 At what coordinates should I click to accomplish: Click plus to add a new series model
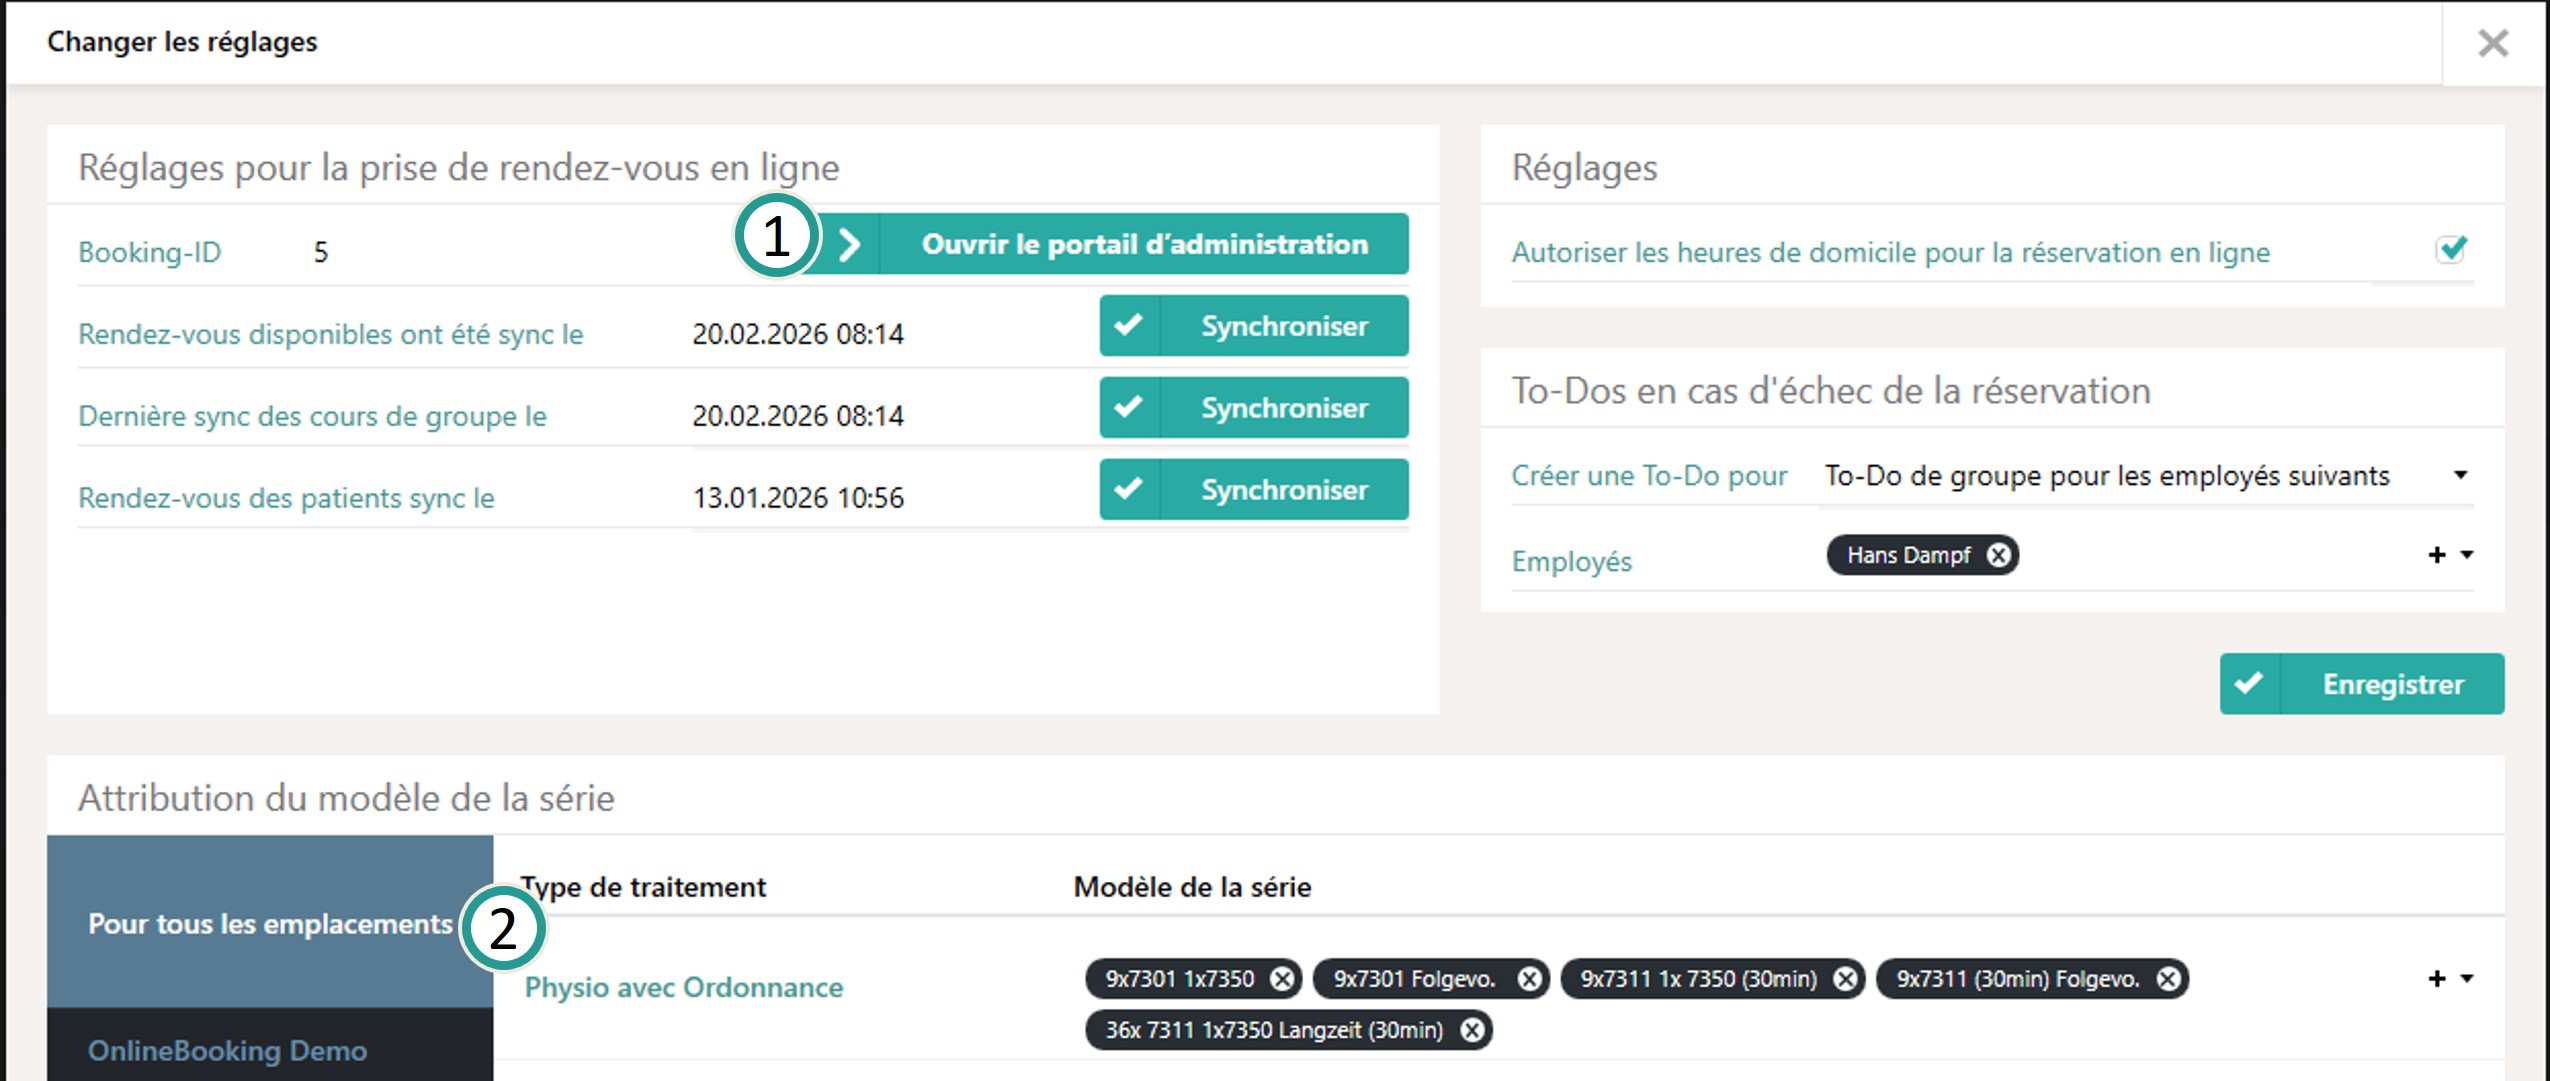[2437, 977]
